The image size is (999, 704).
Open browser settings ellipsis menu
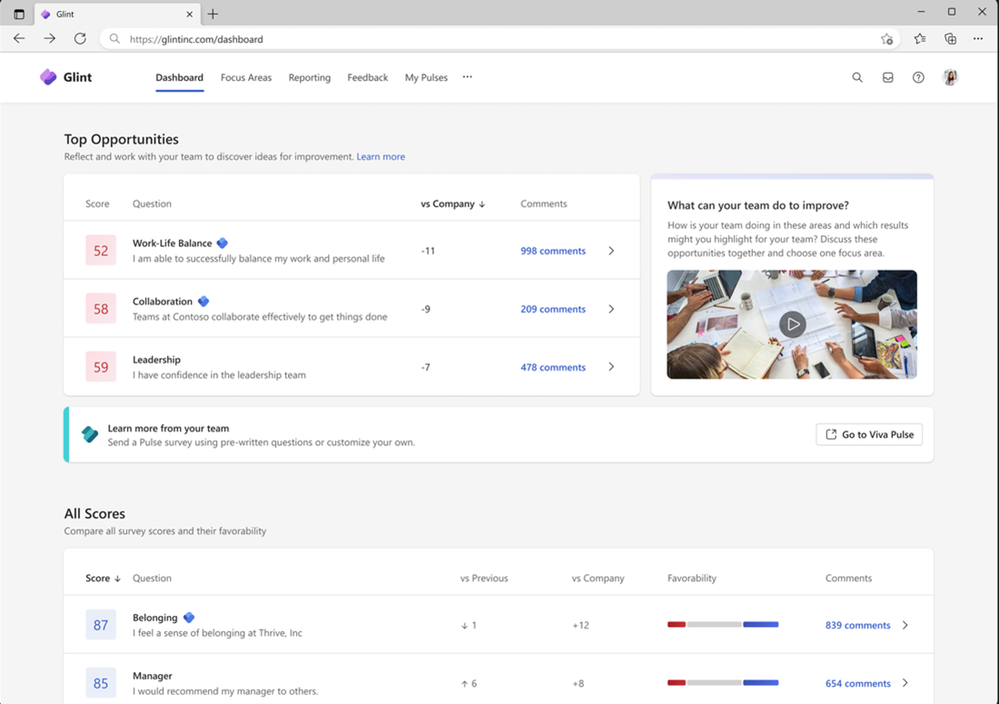(x=978, y=39)
